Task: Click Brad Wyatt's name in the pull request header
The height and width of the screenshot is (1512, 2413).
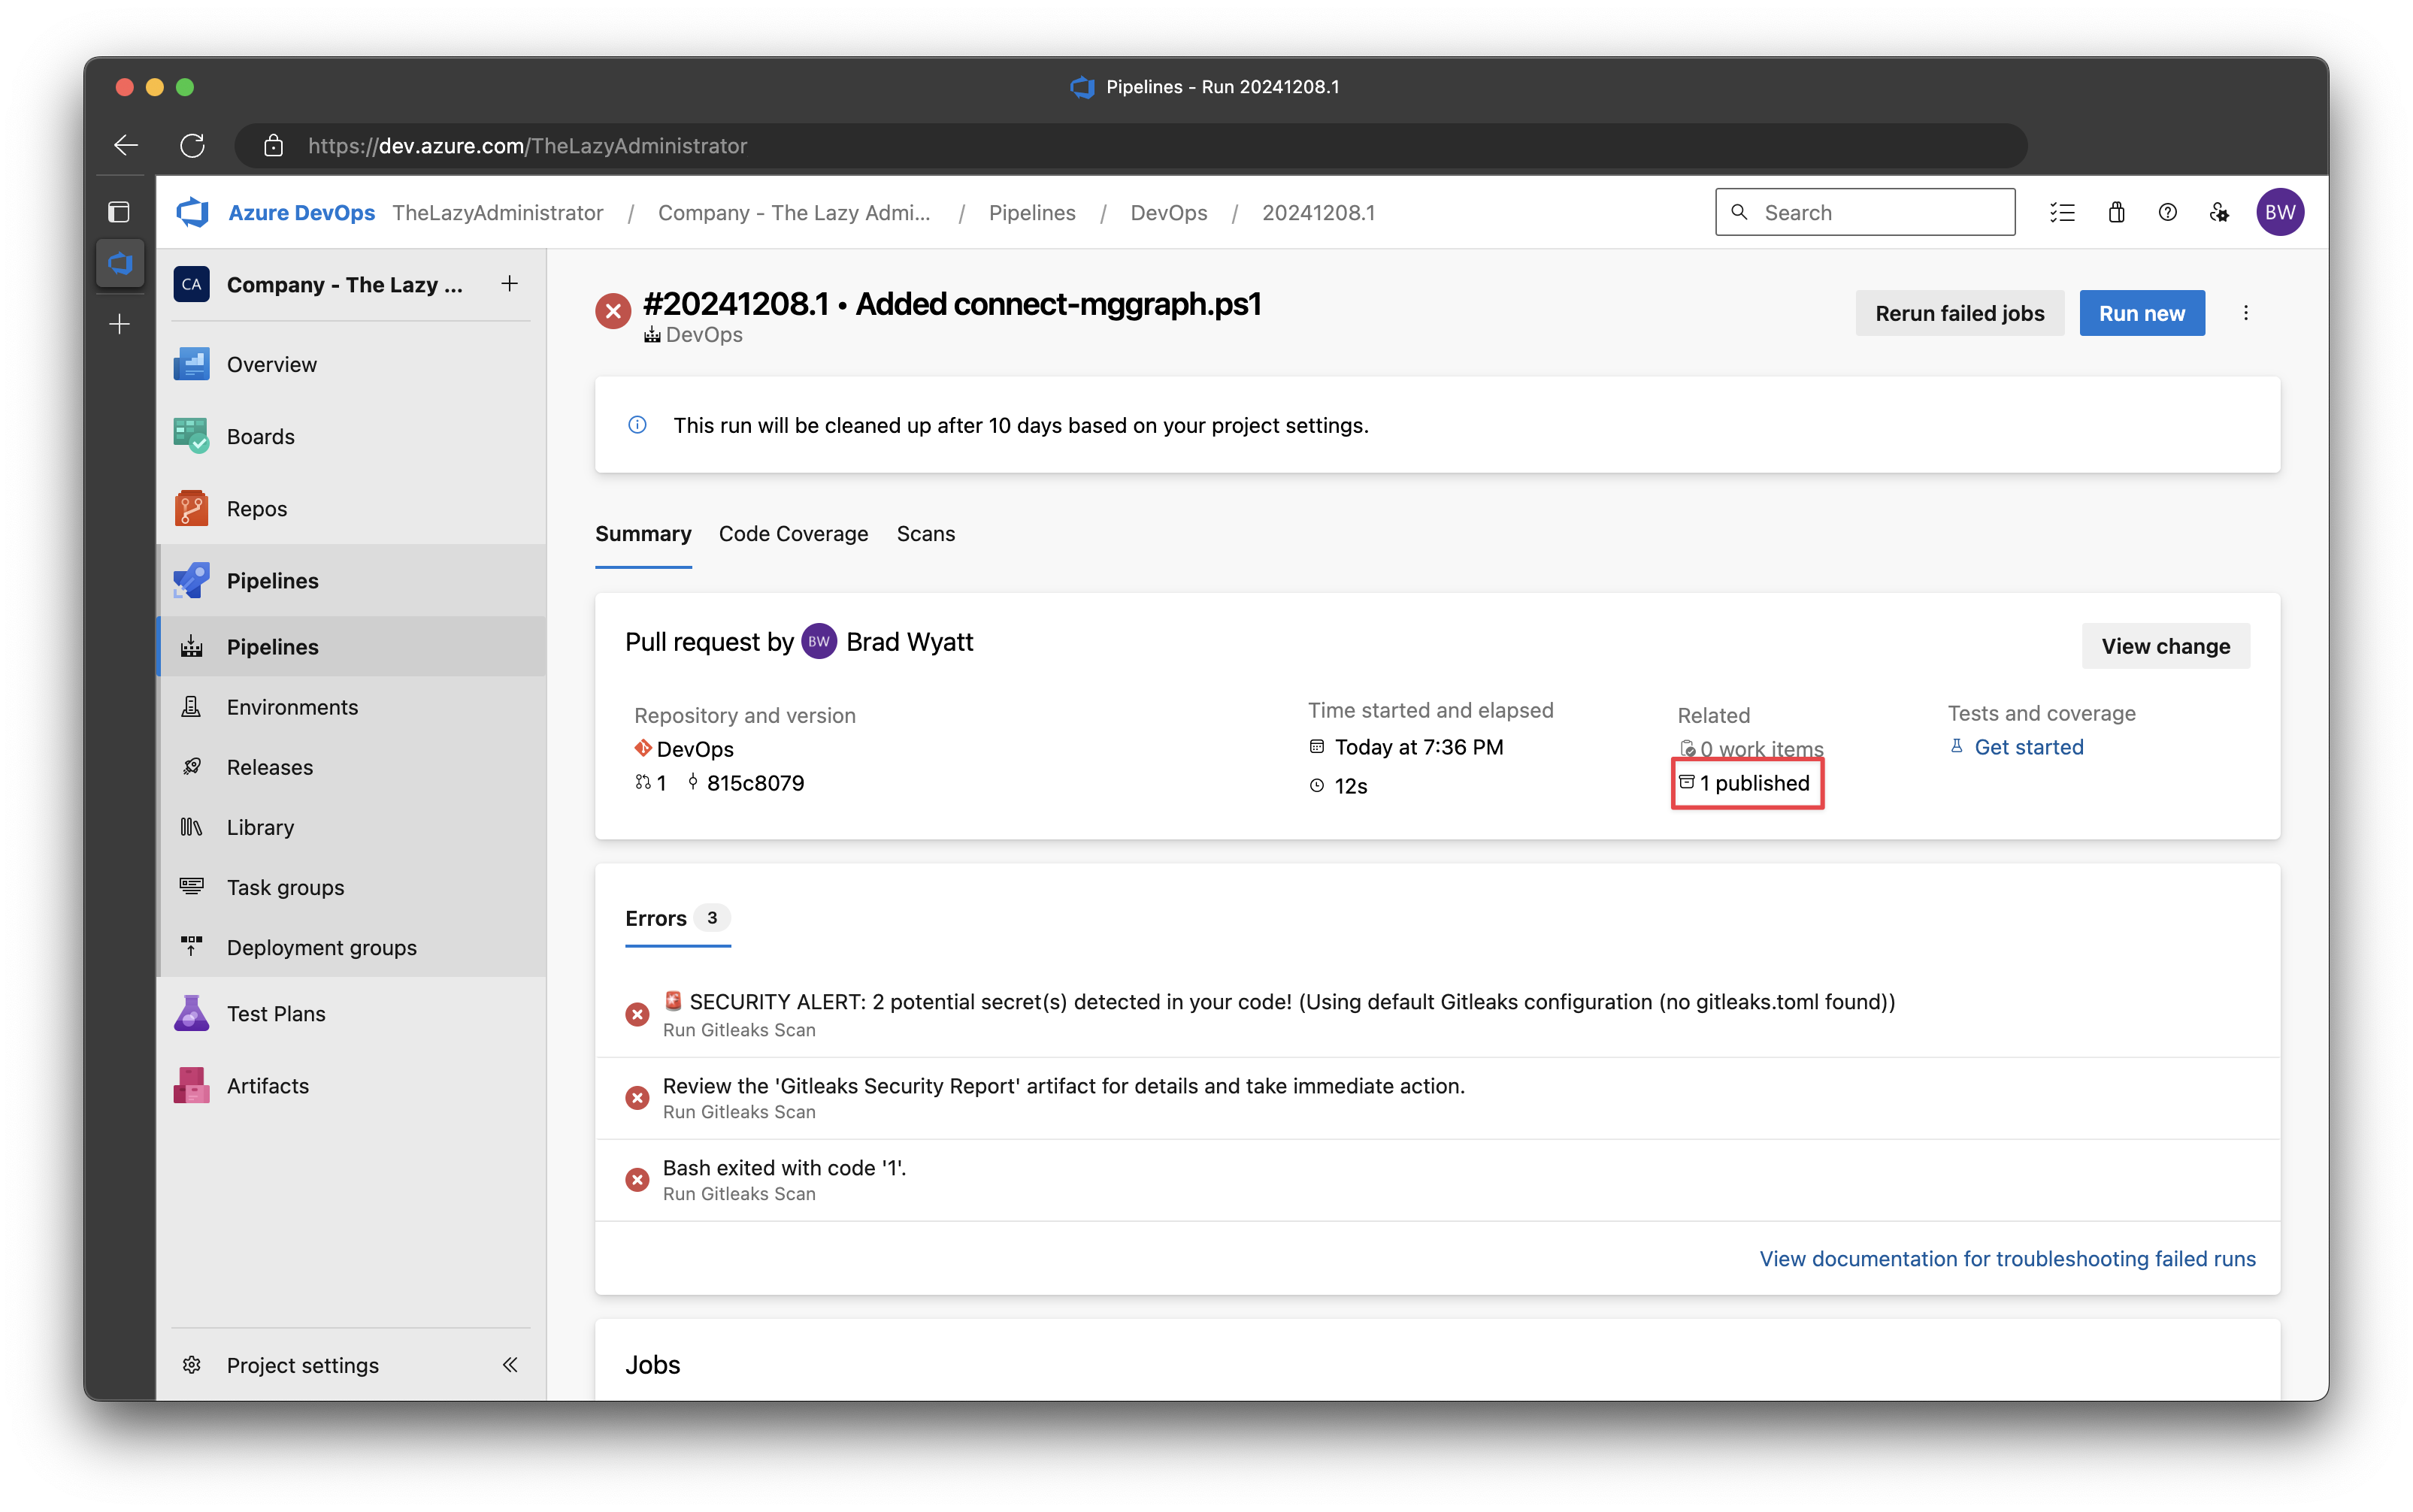Action: 909,642
